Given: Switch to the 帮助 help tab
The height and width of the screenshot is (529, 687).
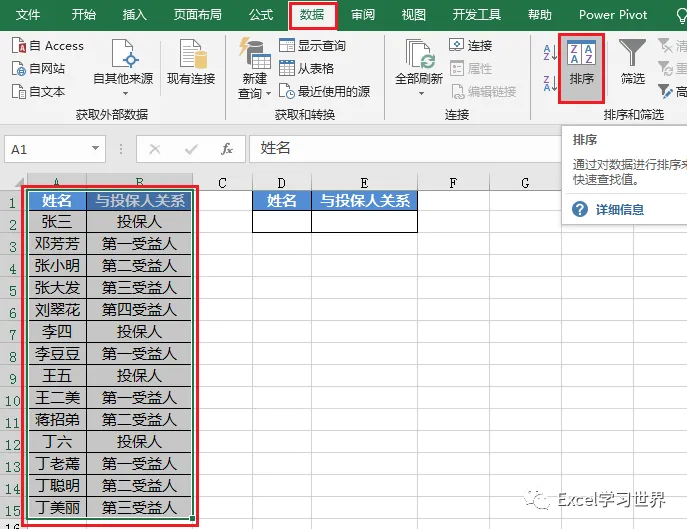Looking at the screenshot, I should coord(540,15).
